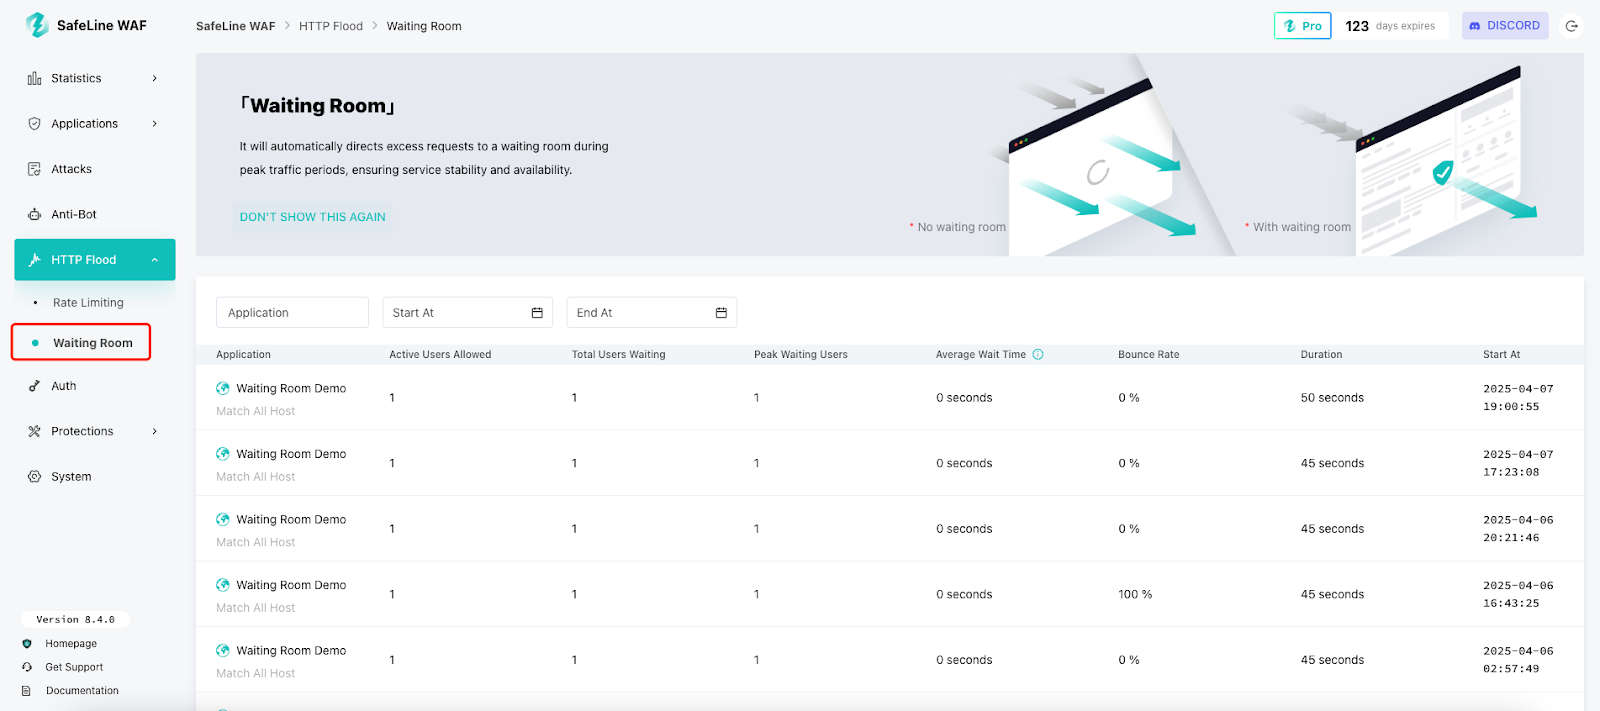Image resolution: width=1600 pixels, height=711 pixels.
Task: Click DON'T SHOW THIS AGAIN button
Action: point(312,217)
